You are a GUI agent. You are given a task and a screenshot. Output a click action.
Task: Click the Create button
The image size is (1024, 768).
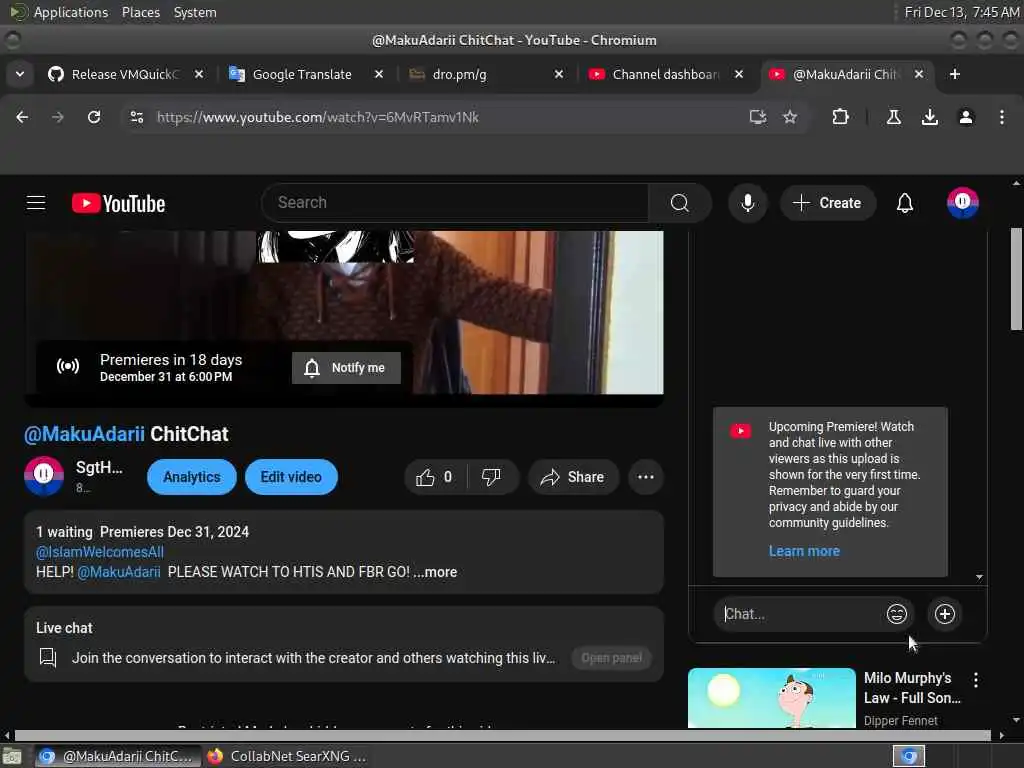827,203
